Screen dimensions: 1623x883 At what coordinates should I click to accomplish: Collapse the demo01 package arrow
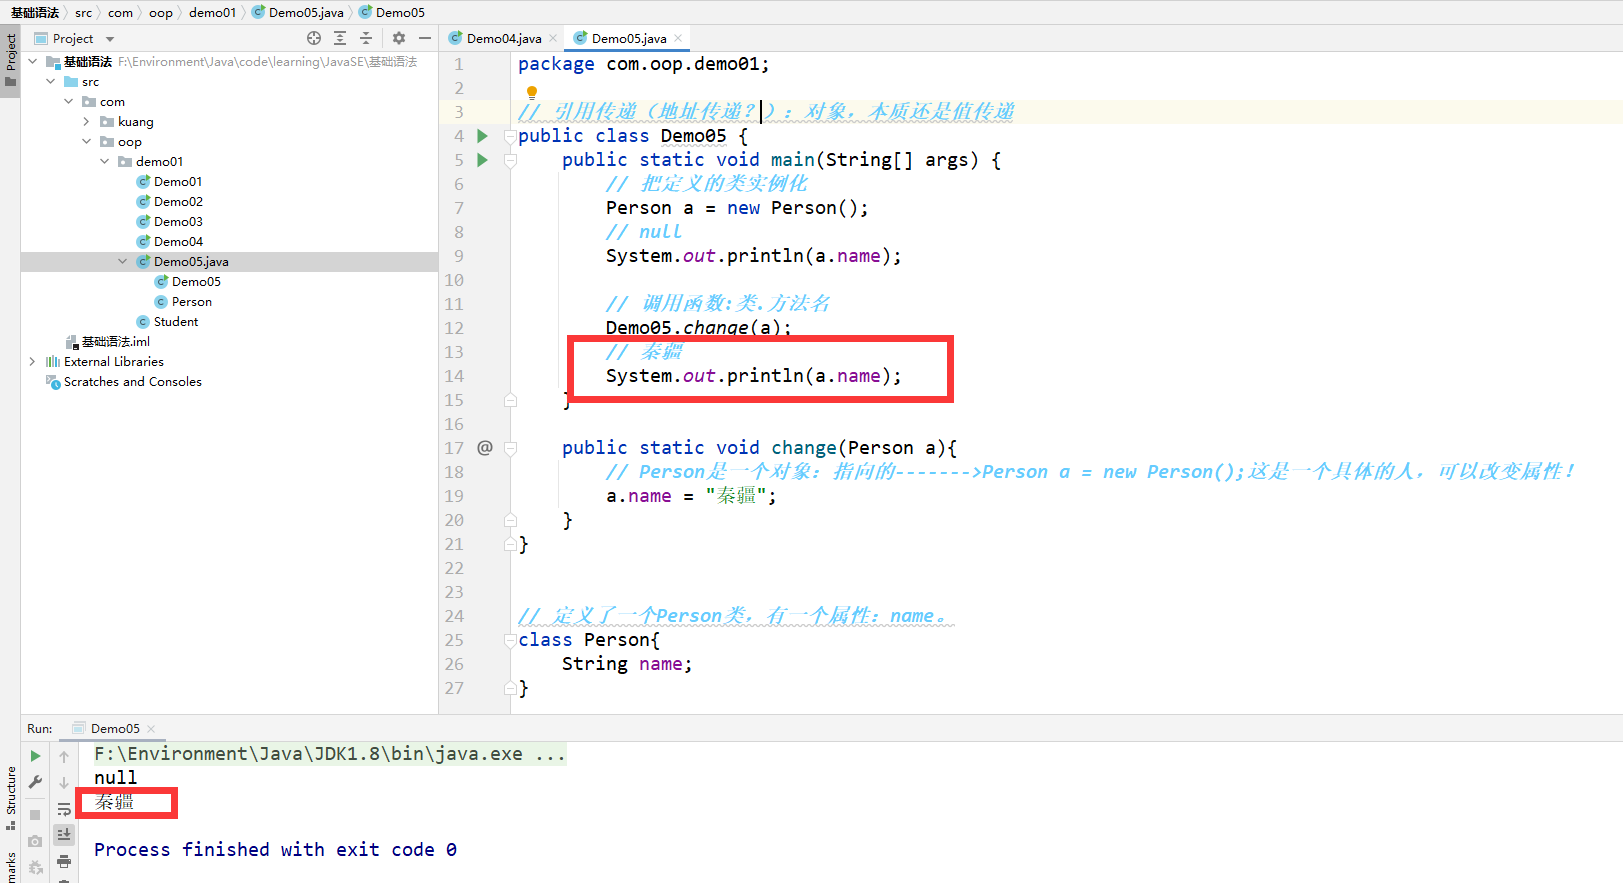(105, 162)
